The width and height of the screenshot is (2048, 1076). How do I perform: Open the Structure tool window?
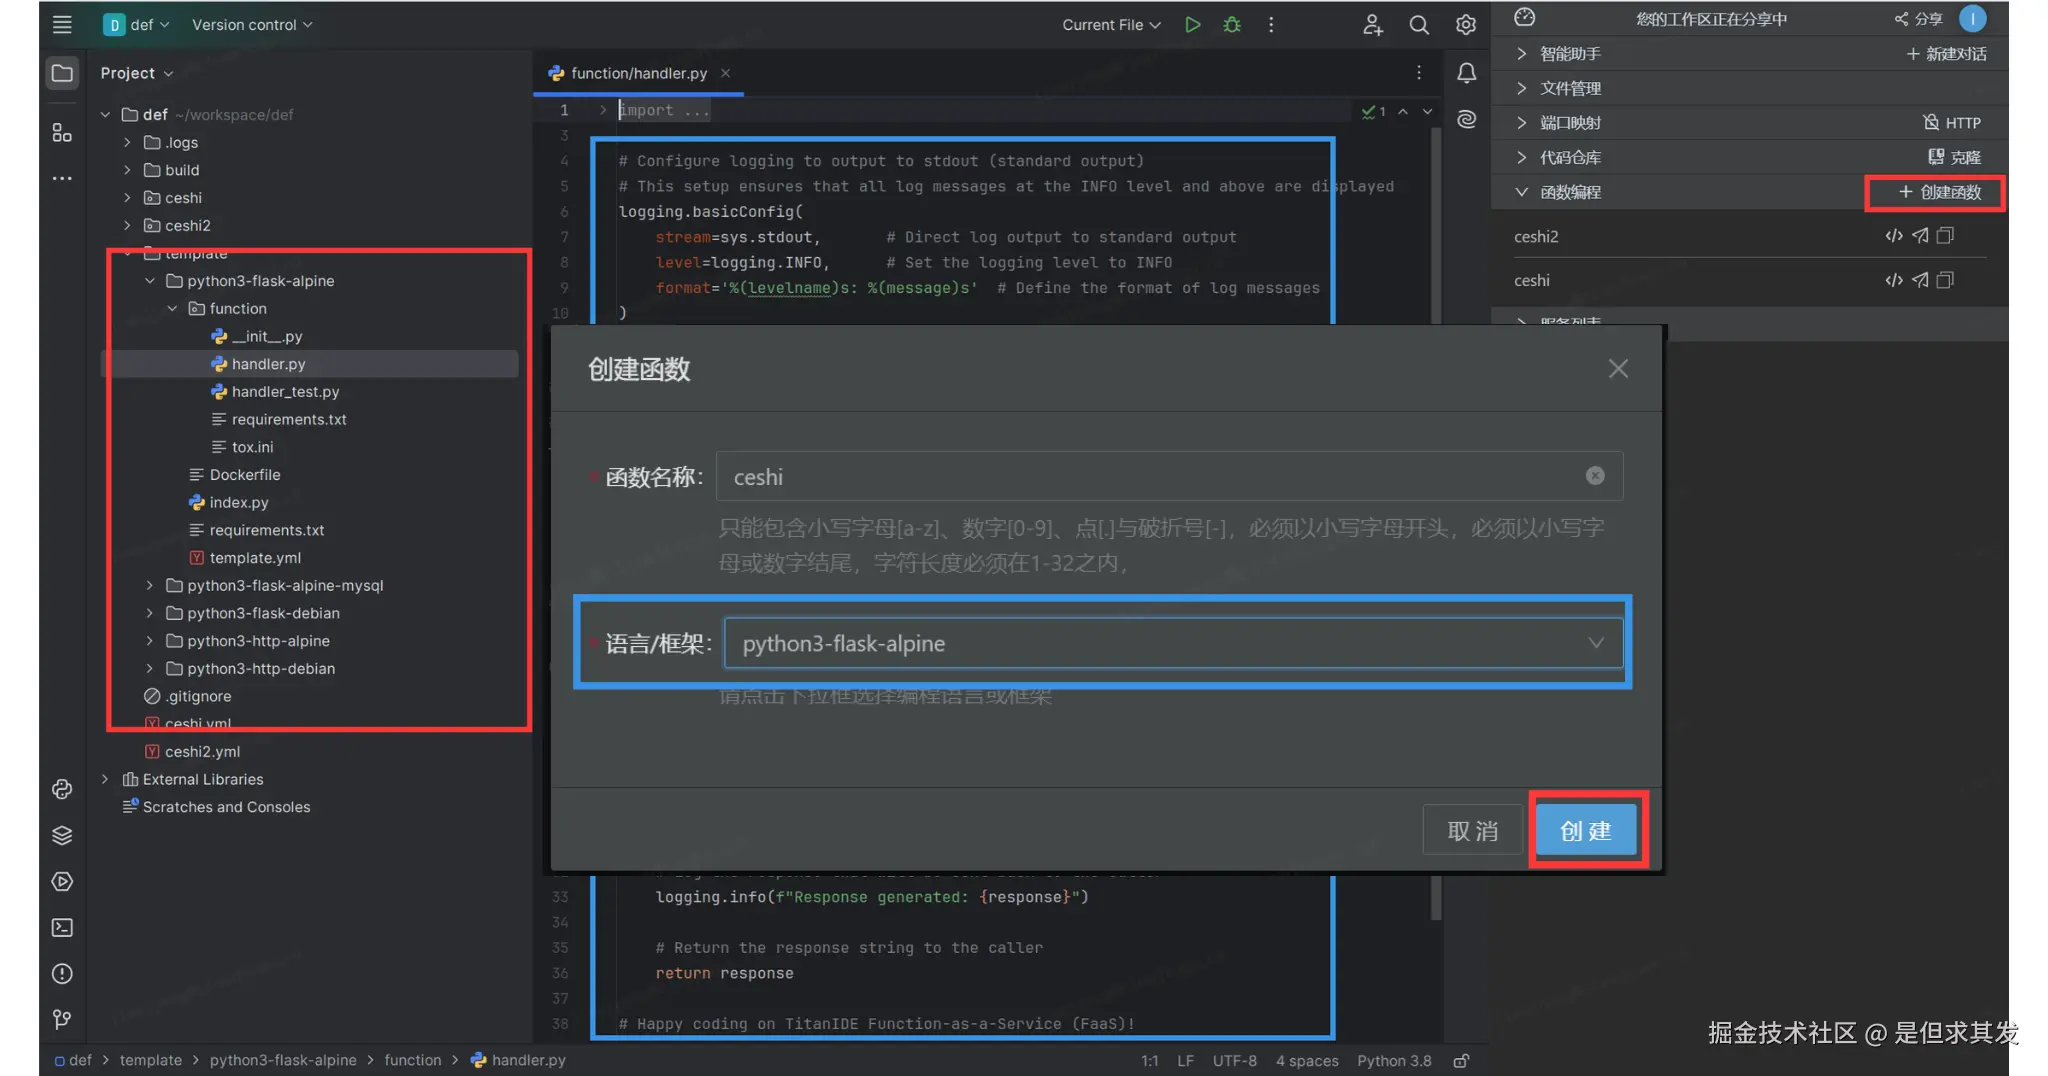(62, 132)
